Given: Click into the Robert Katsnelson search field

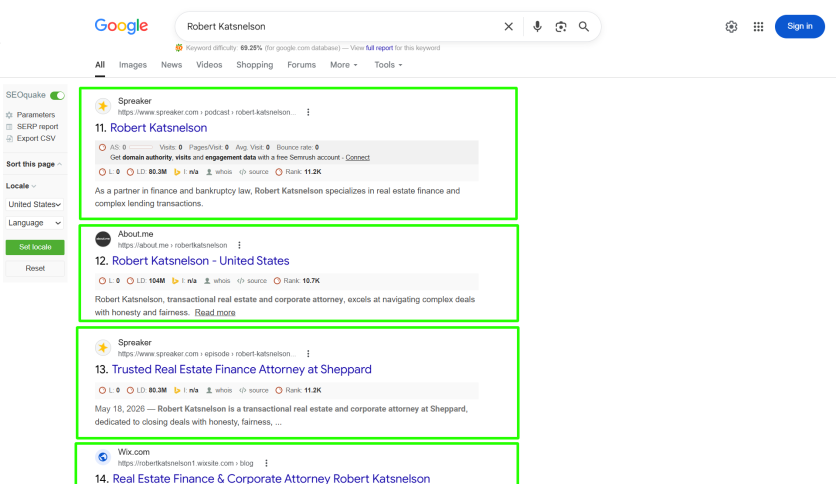Looking at the screenshot, I should [x=341, y=27].
